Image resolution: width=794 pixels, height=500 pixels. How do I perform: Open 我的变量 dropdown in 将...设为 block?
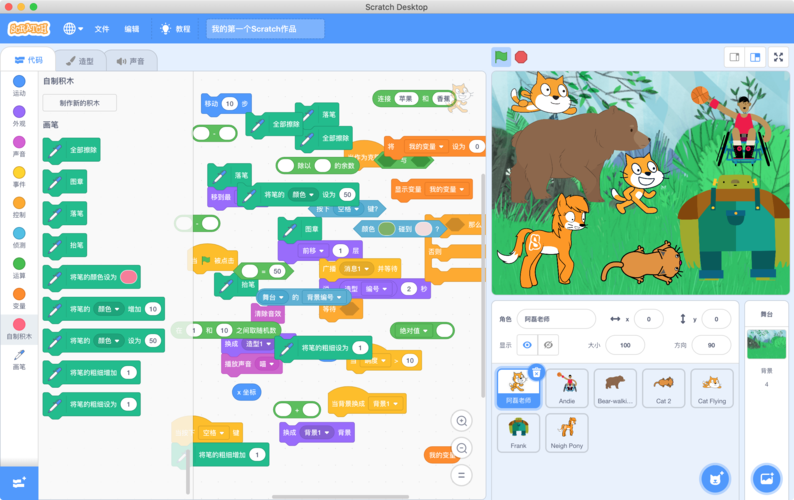(x=426, y=146)
